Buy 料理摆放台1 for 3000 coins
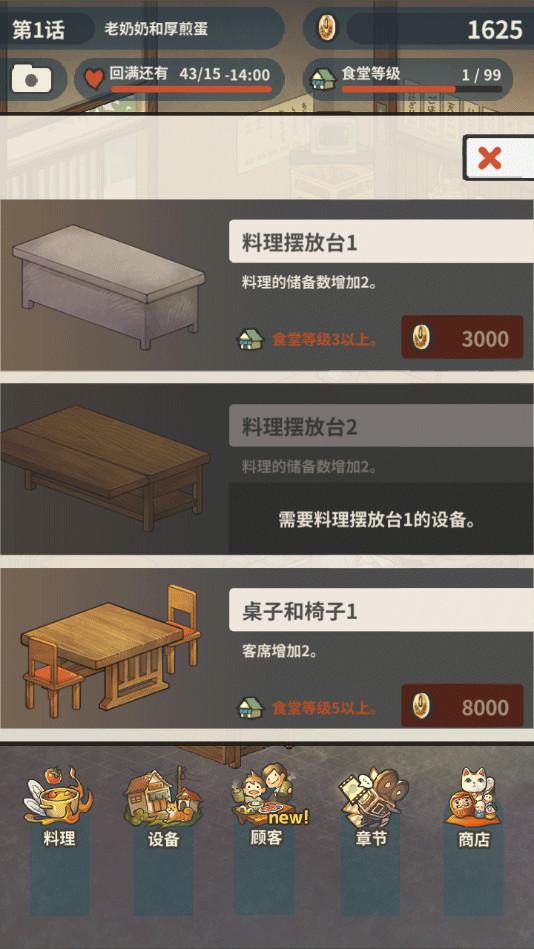The height and width of the screenshot is (949, 534). pyautogui.click(x=462, y=337)
